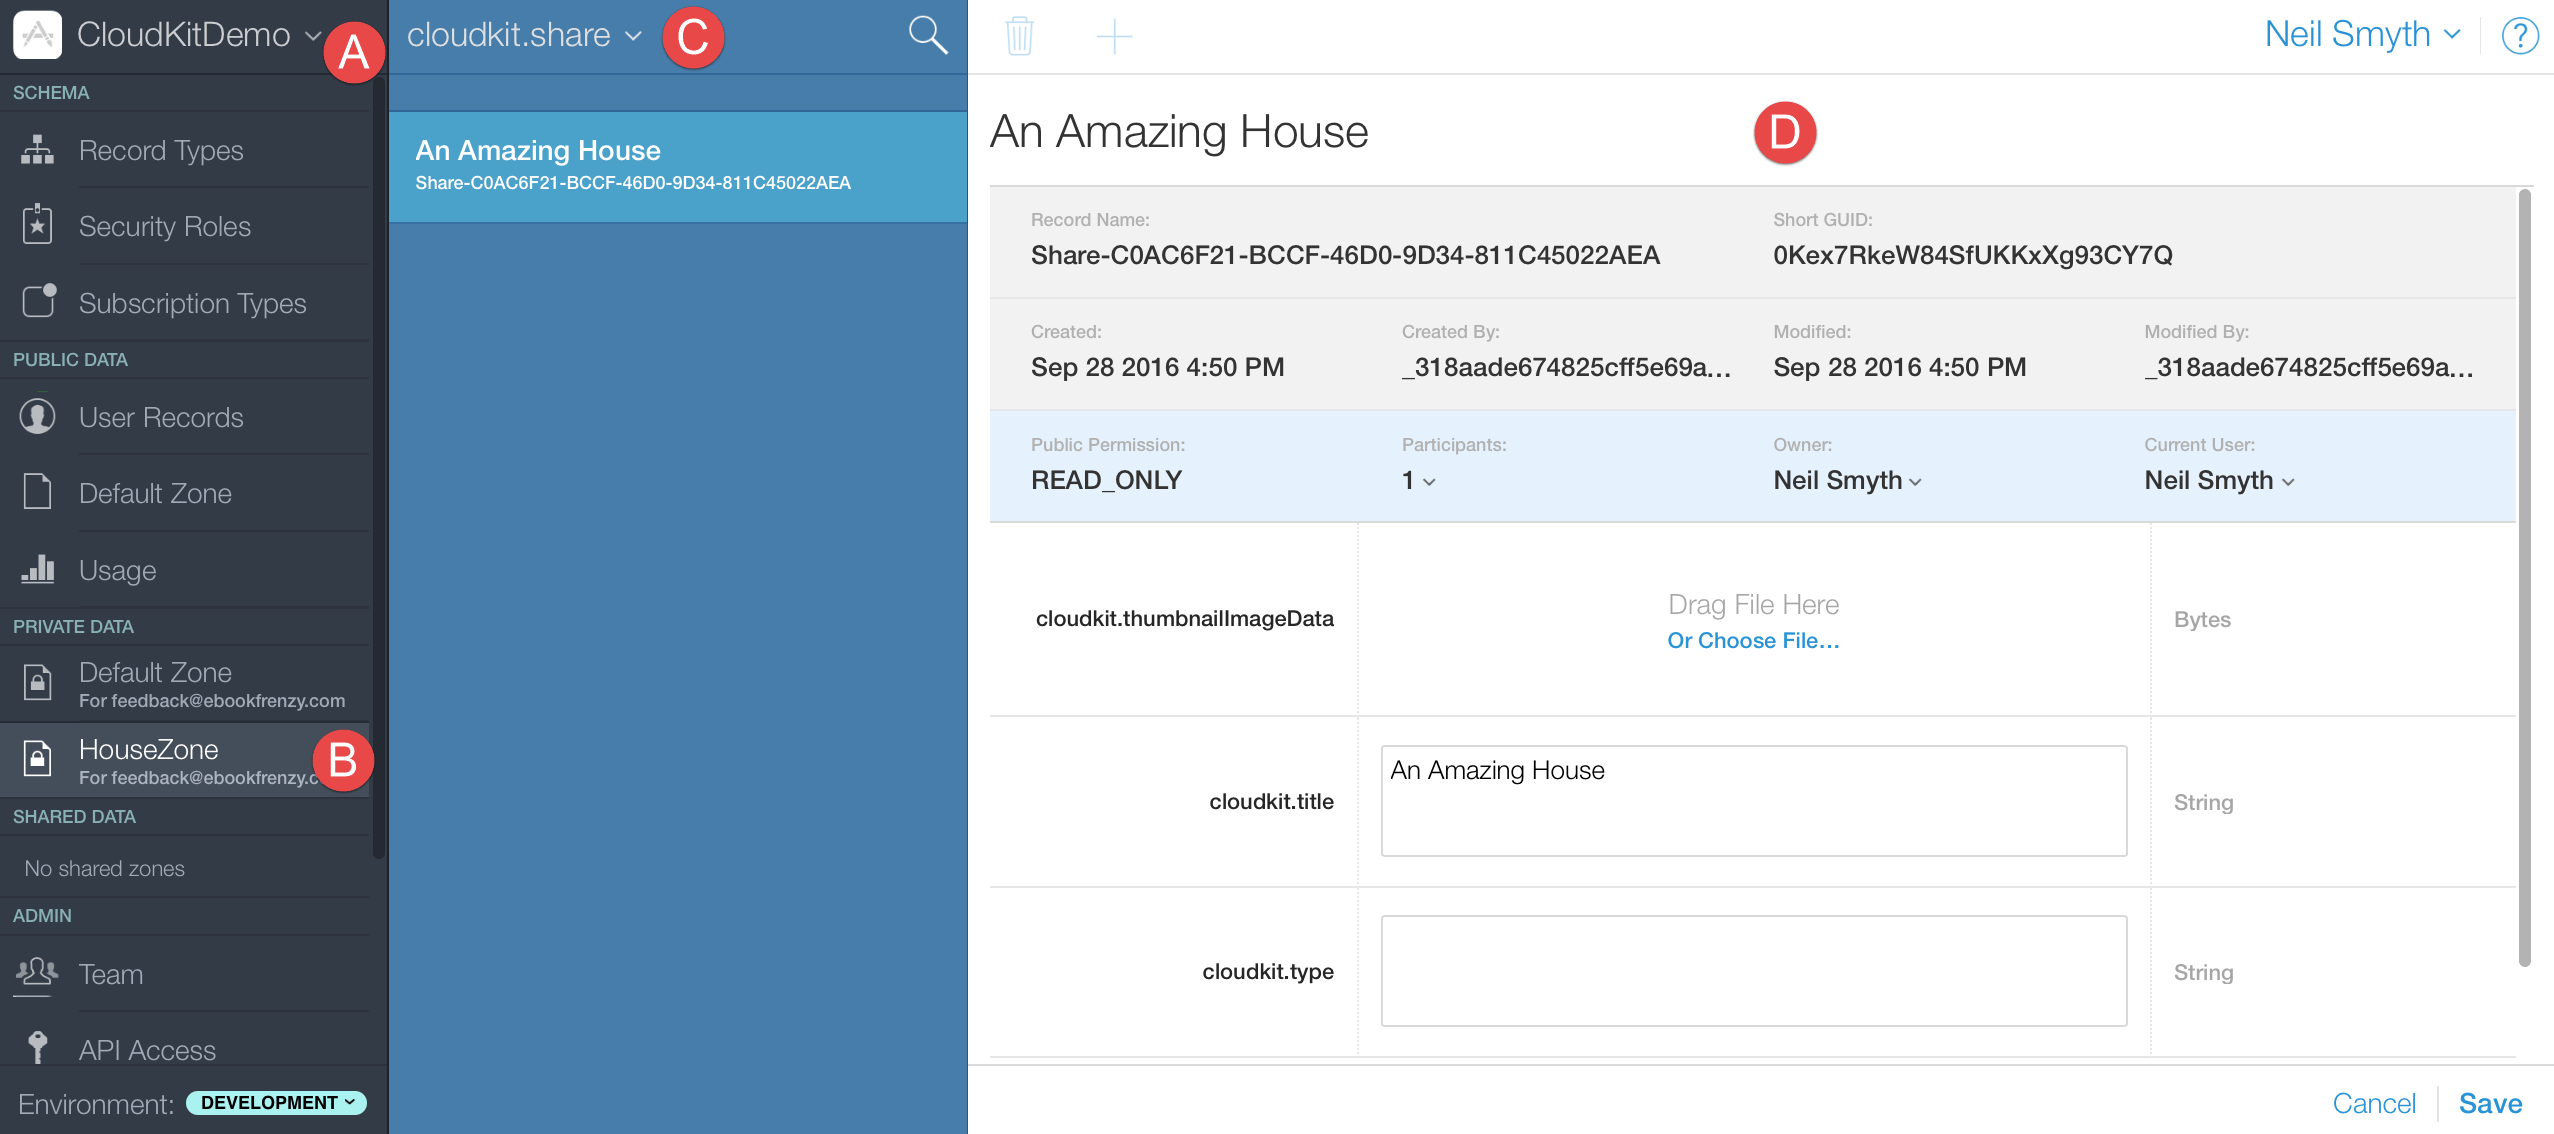
Task: Open the DEVELOPMENT environment selector
Action: (276, 1102)
